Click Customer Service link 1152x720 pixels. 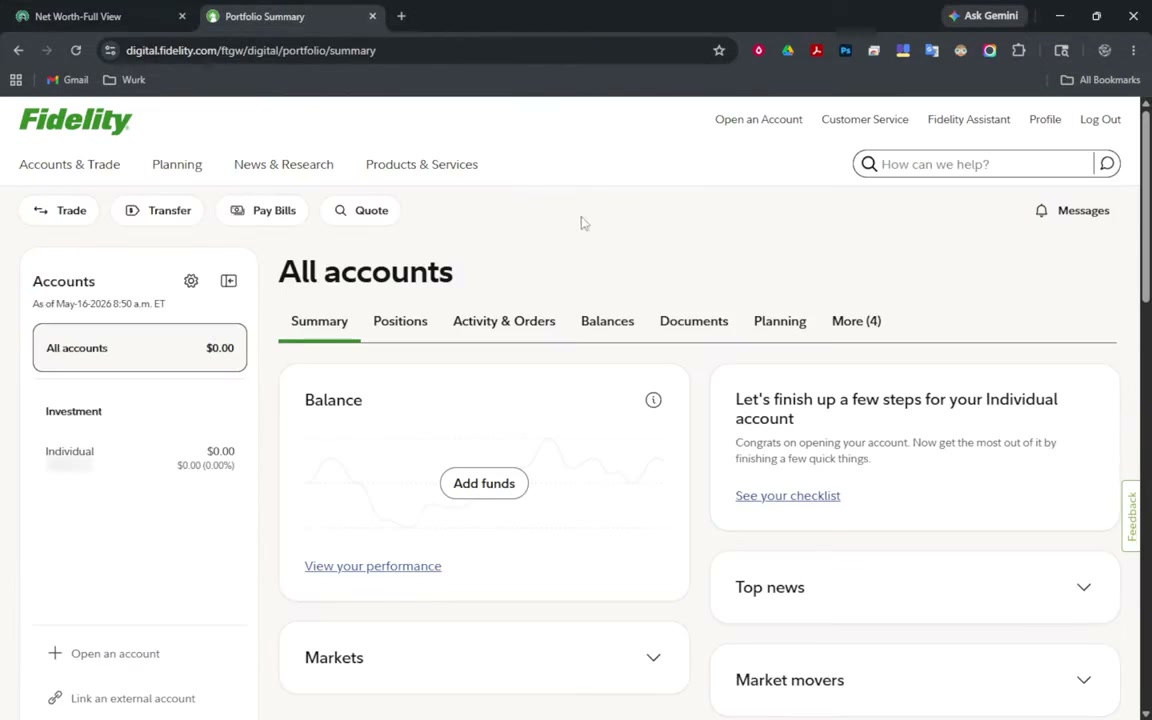[865, 120]
